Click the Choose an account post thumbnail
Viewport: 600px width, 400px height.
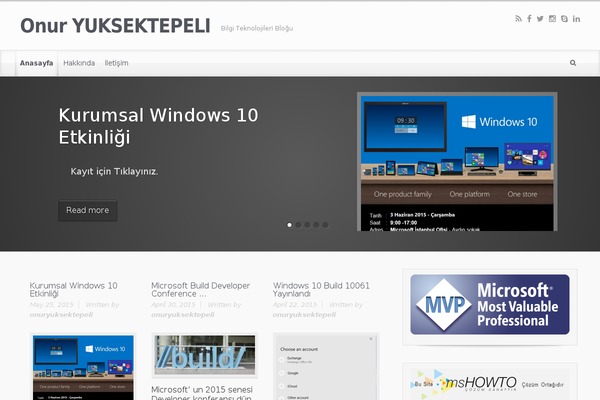(x=326, y=367)
